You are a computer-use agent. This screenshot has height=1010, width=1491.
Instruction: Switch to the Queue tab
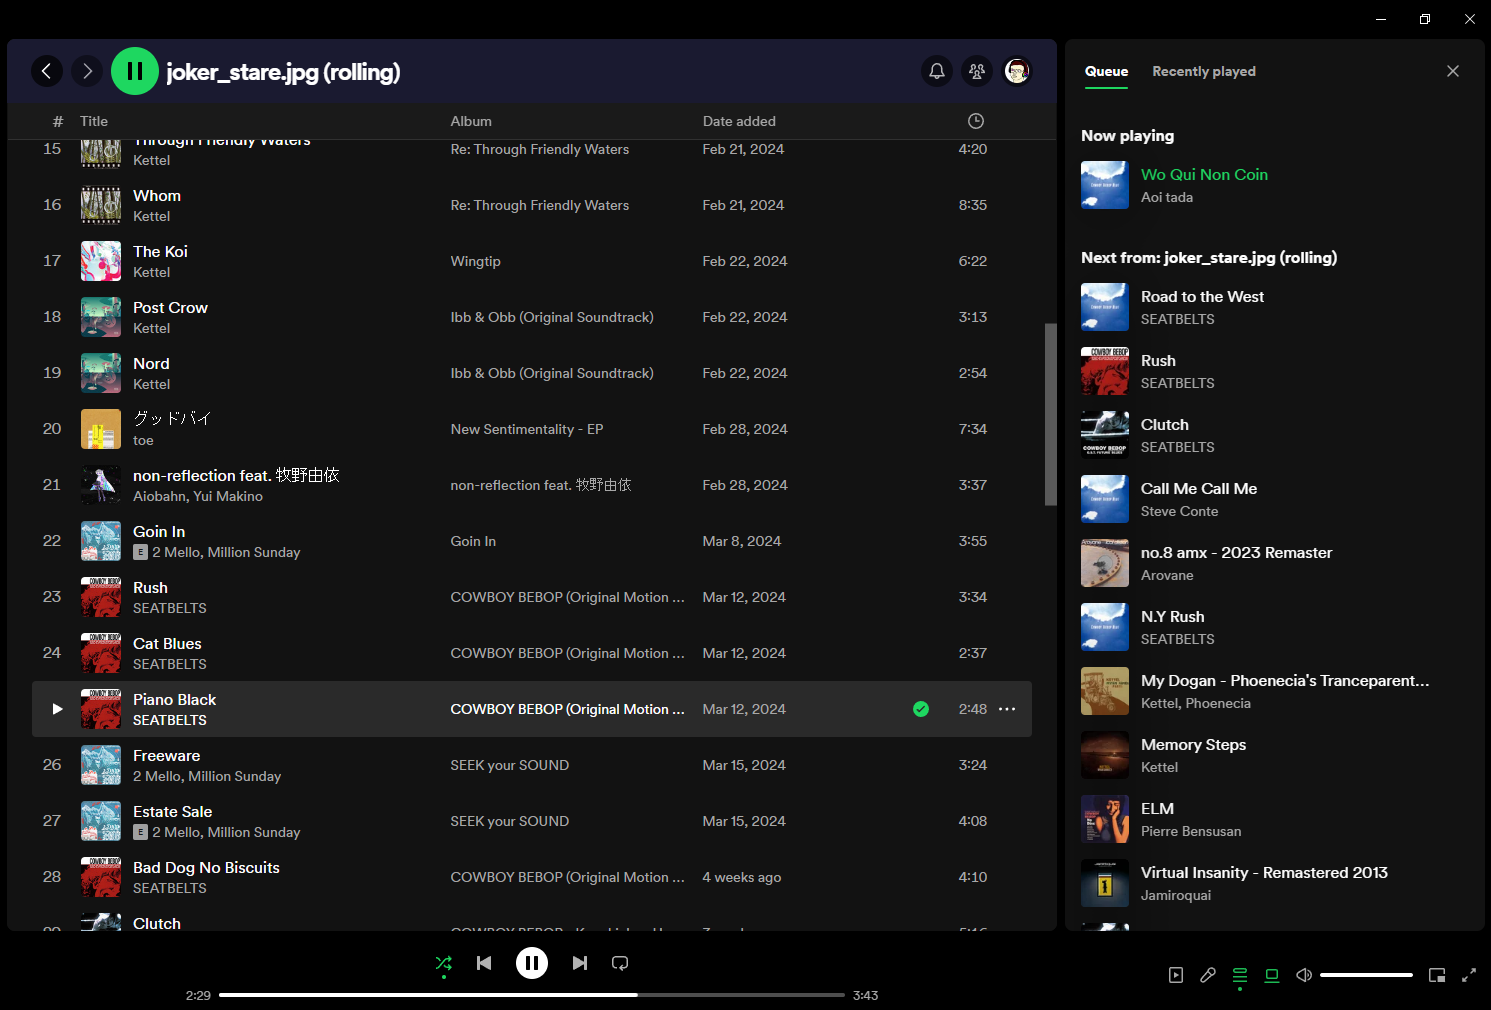1106,71
